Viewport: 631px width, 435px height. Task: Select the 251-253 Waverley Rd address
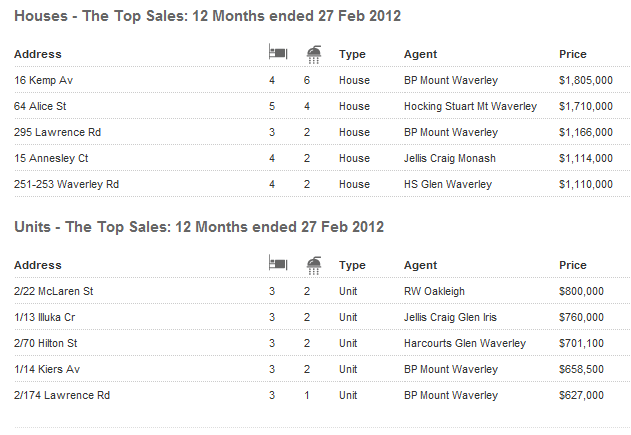point(66,184)
